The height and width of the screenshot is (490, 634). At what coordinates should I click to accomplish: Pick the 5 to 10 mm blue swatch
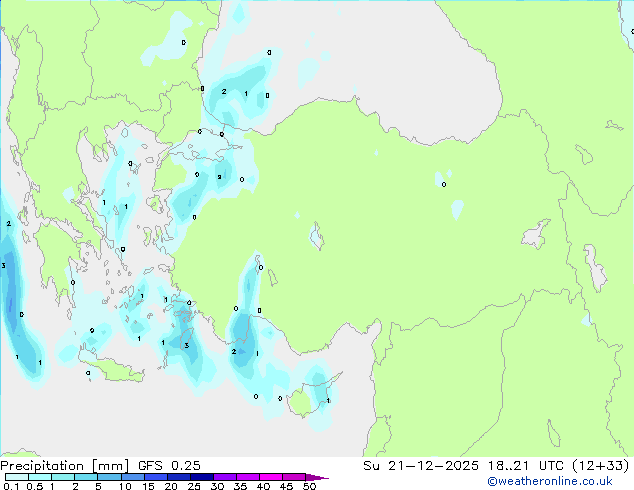point(109,477)
